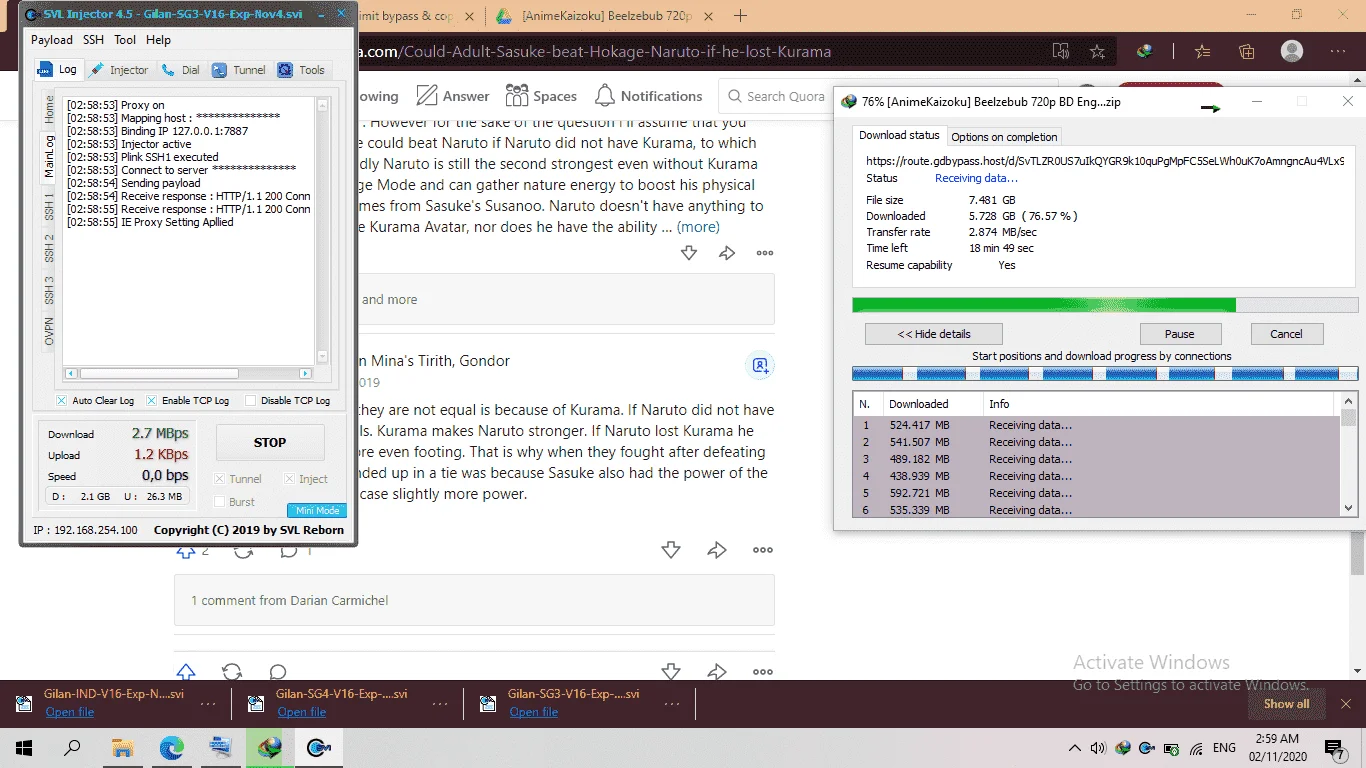Add page to favorites star icon

1097,52
